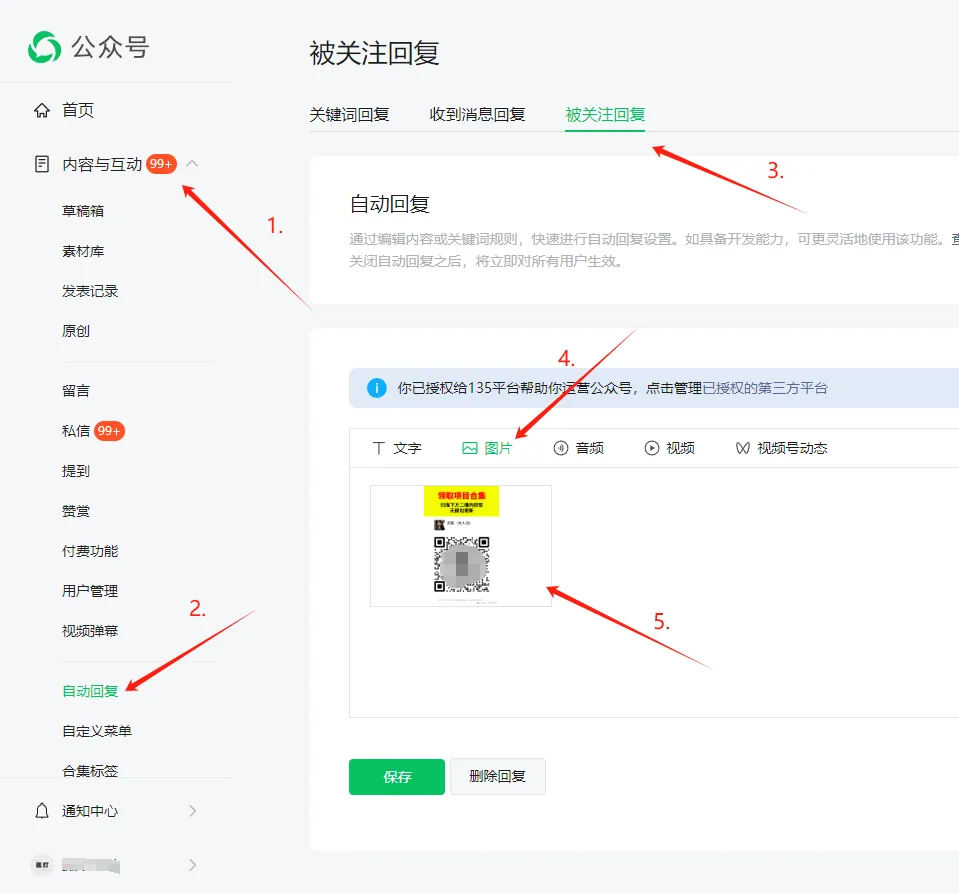Switch to the 关键词回复 tab
The image size is (959, 893).
349,114
